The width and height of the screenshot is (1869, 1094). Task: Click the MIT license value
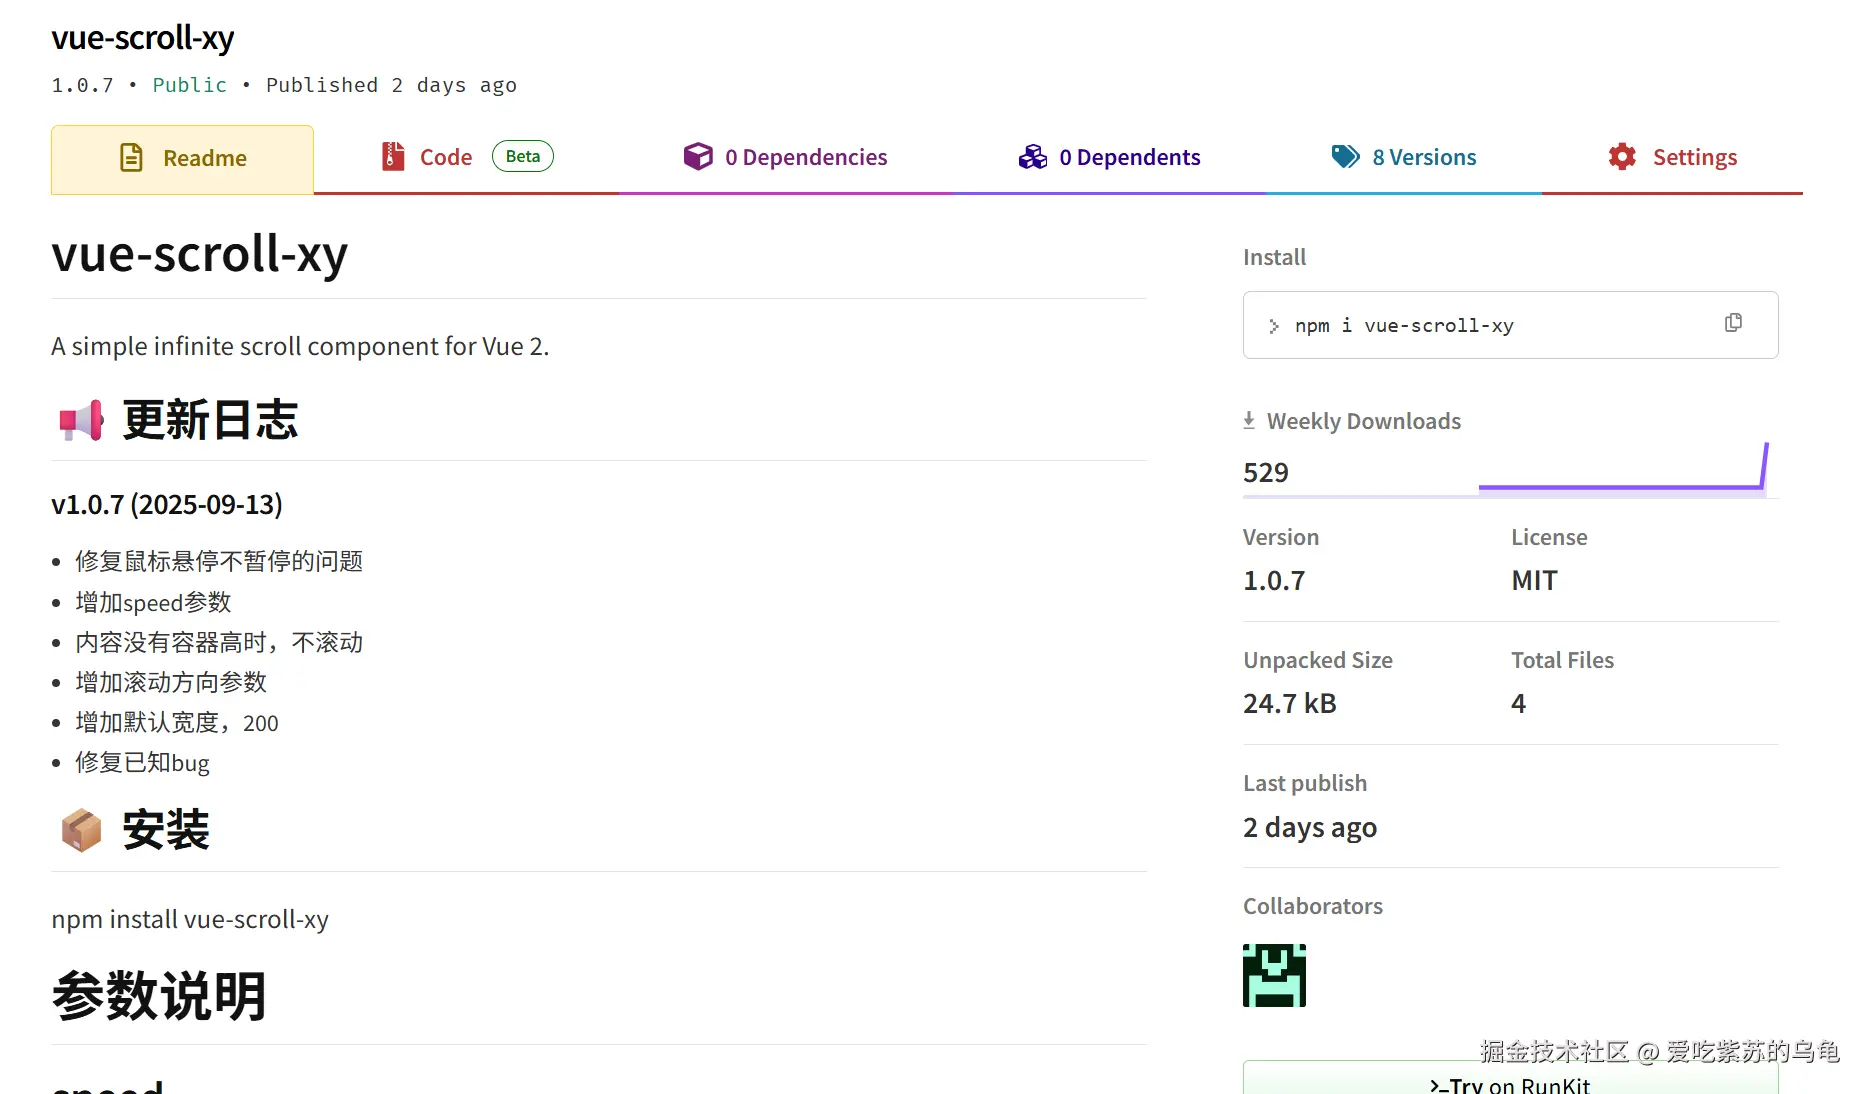pyautogui.click(x=1534, y=581)
